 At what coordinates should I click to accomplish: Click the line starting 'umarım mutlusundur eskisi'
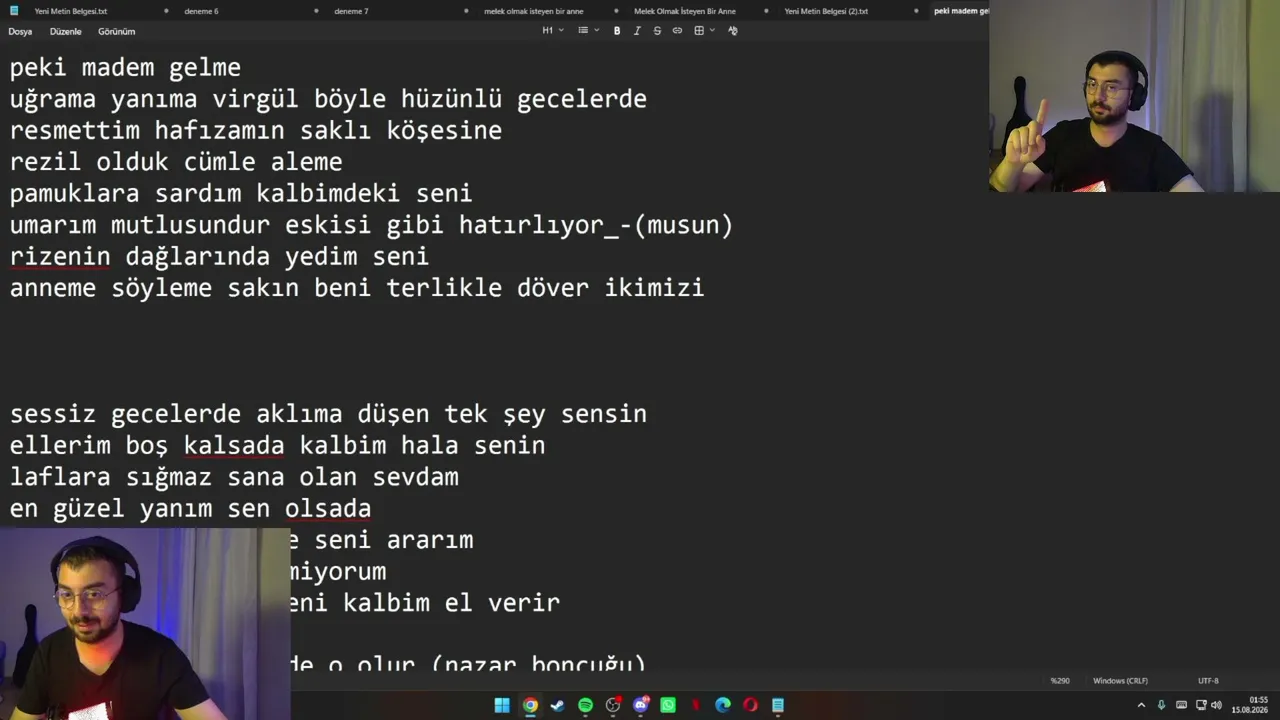(x=371, y=225)
